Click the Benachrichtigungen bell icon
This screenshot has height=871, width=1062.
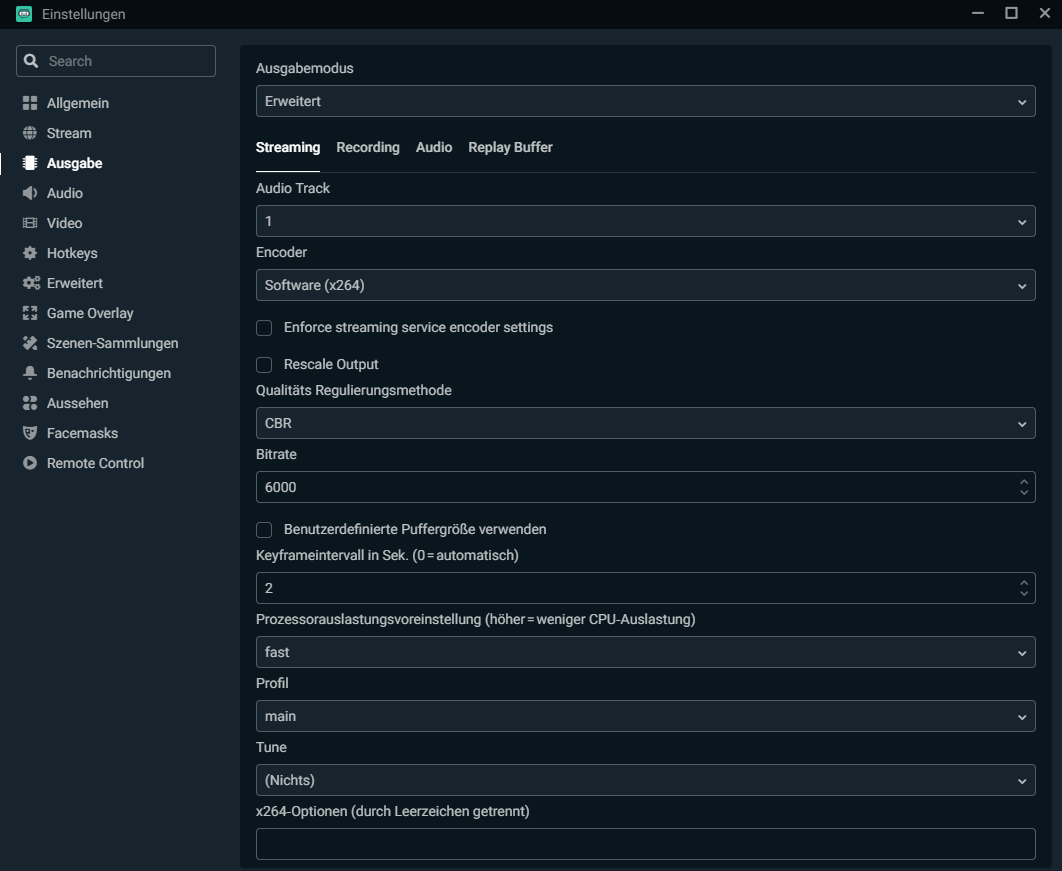pos(30,373)
